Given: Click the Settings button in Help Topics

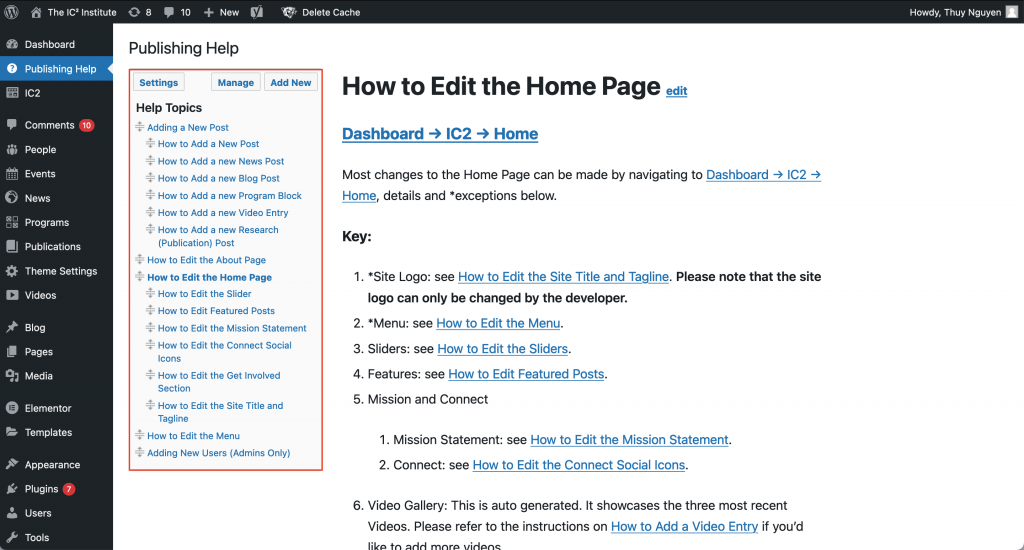Looking at the screenshot, I should (159, 82).
